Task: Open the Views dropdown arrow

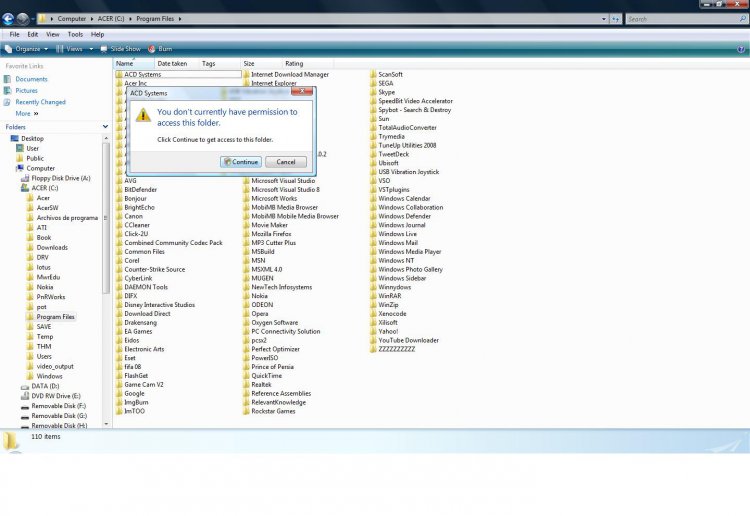Action: pos(91,49)
